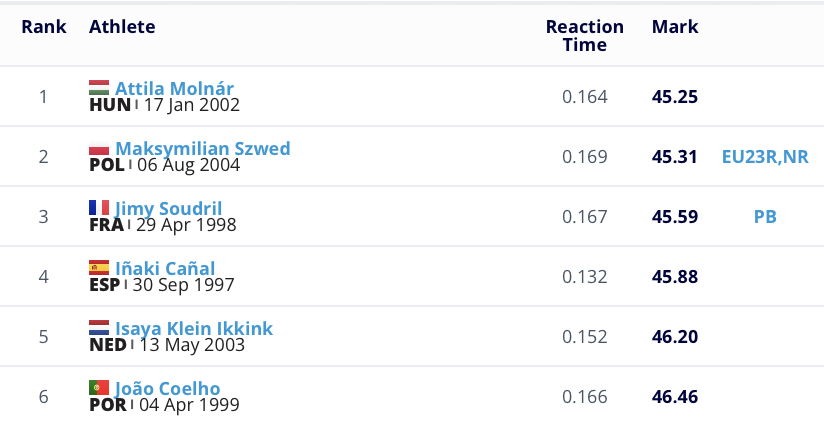Click the Spain flag icon

(99, 267)
